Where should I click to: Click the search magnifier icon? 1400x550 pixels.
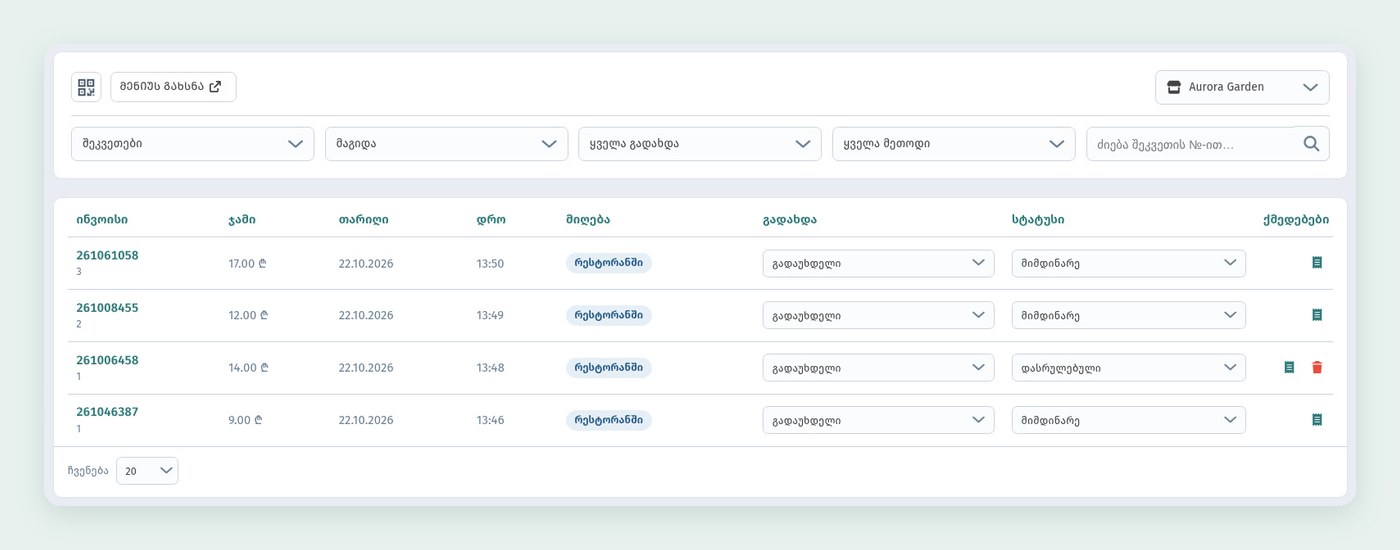1312,144
